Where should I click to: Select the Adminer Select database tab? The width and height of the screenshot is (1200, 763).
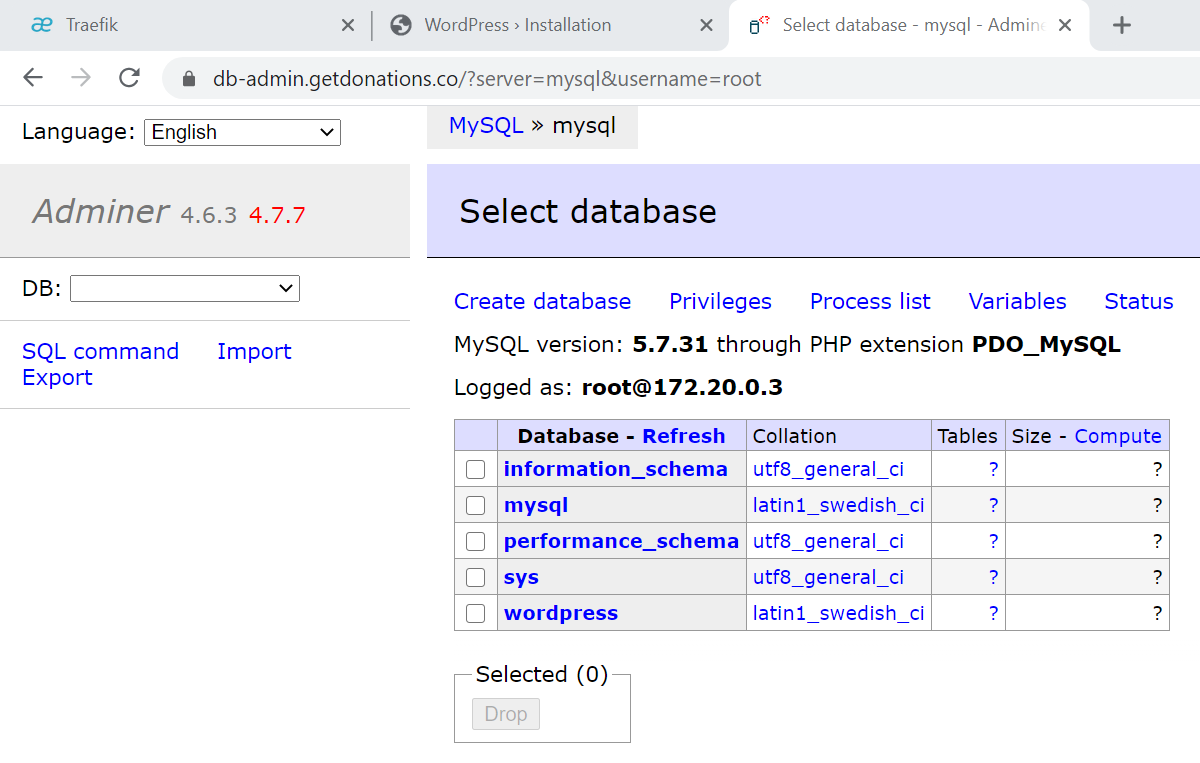coord(910,26)
